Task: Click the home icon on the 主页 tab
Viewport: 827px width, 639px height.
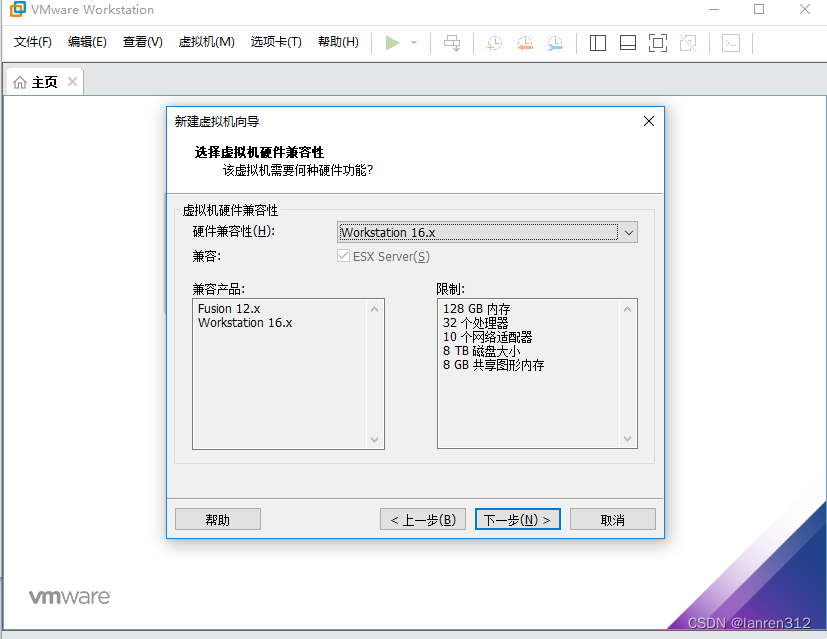Action: click(x=20, y=82)
